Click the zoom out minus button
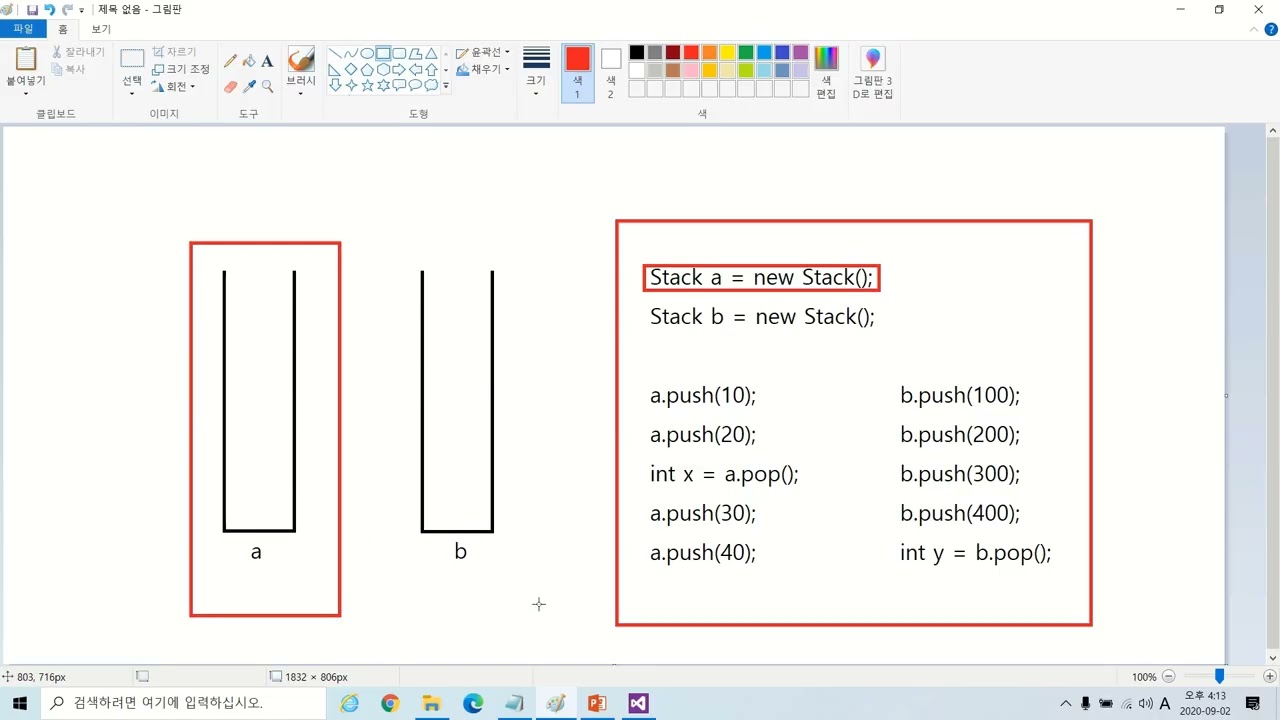The height and width of the screenshot is (720, 1280). (x=1168, y=677)
